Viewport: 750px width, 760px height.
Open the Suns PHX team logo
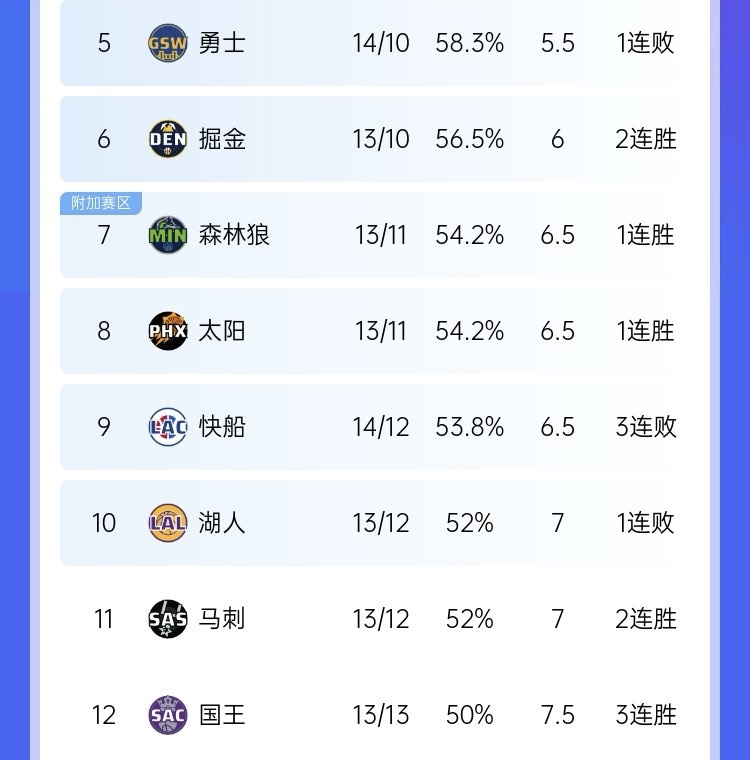168,331
